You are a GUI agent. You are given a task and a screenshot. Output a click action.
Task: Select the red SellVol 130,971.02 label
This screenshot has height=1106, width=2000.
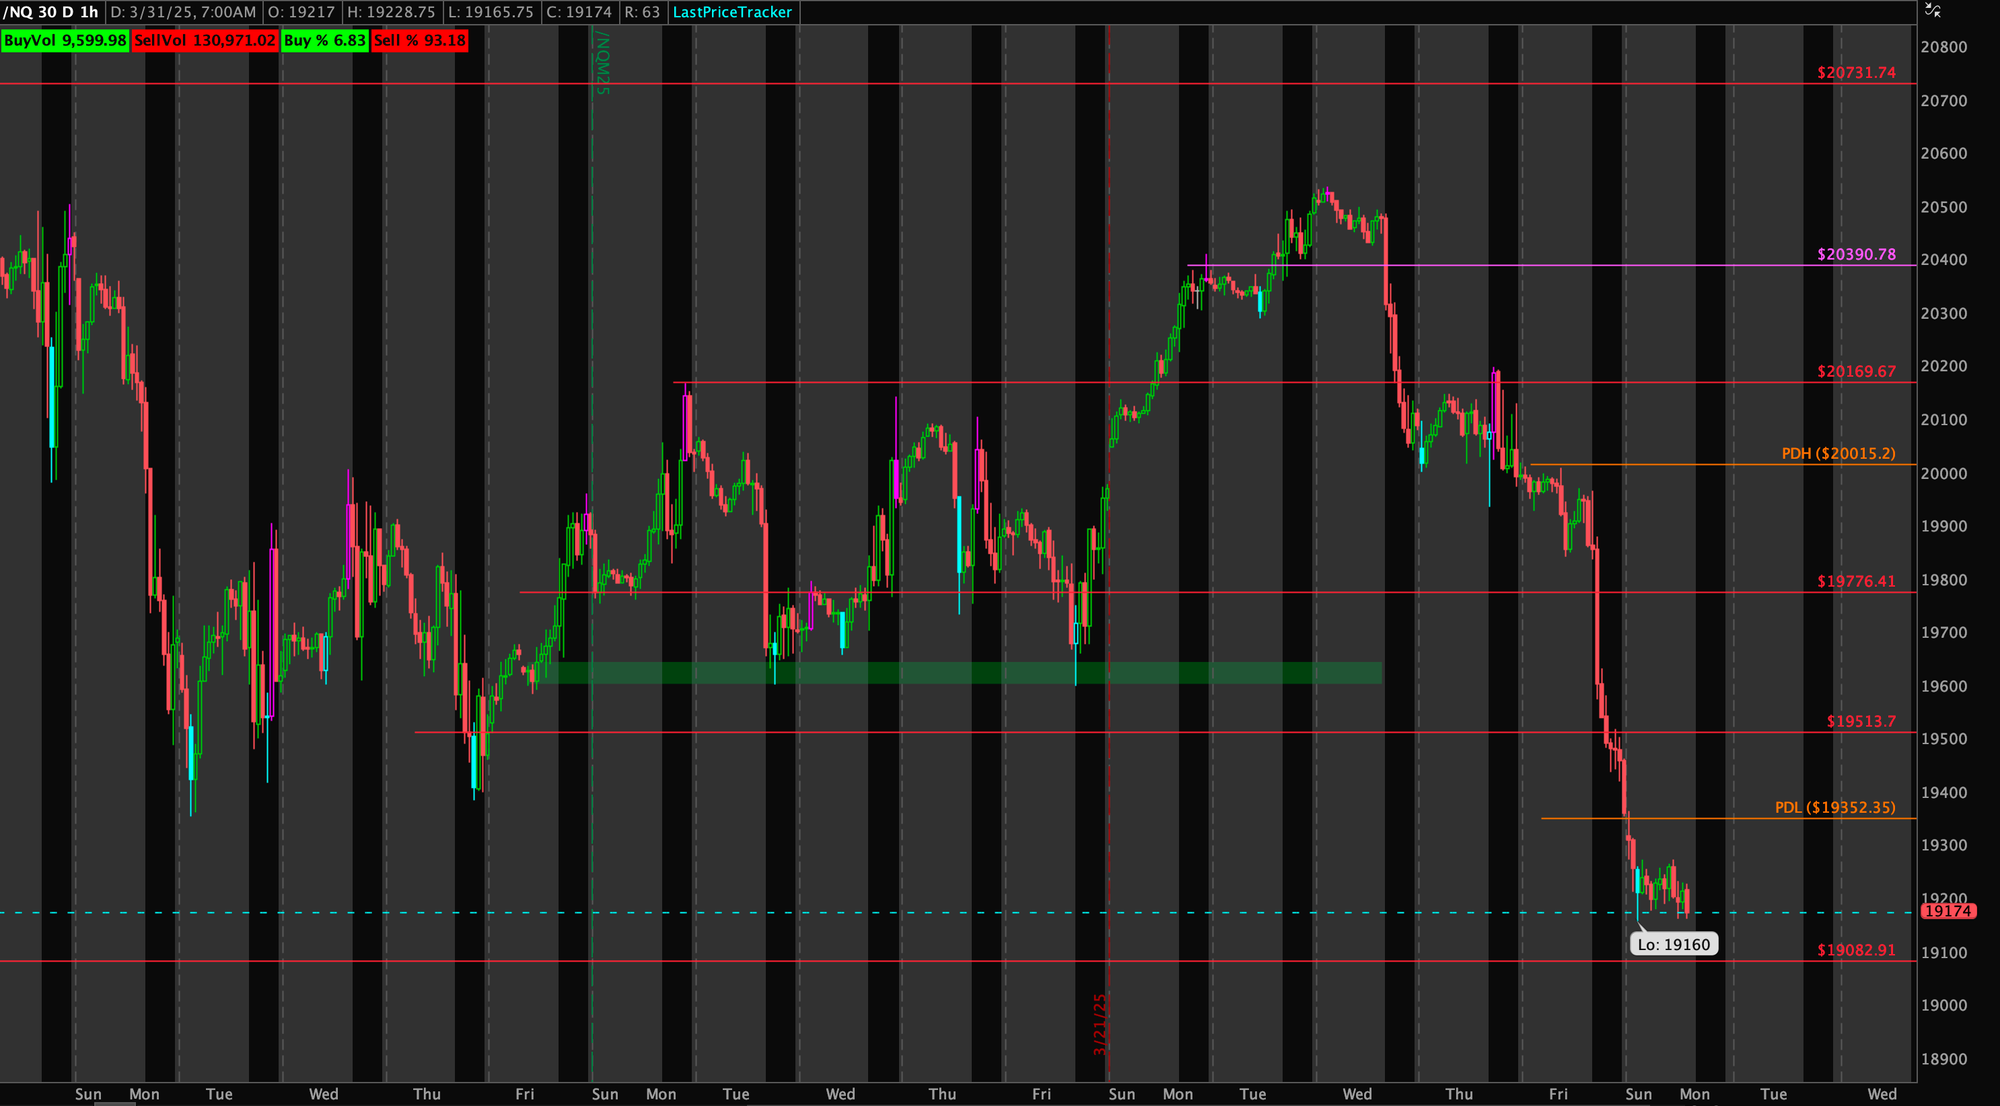204,41
